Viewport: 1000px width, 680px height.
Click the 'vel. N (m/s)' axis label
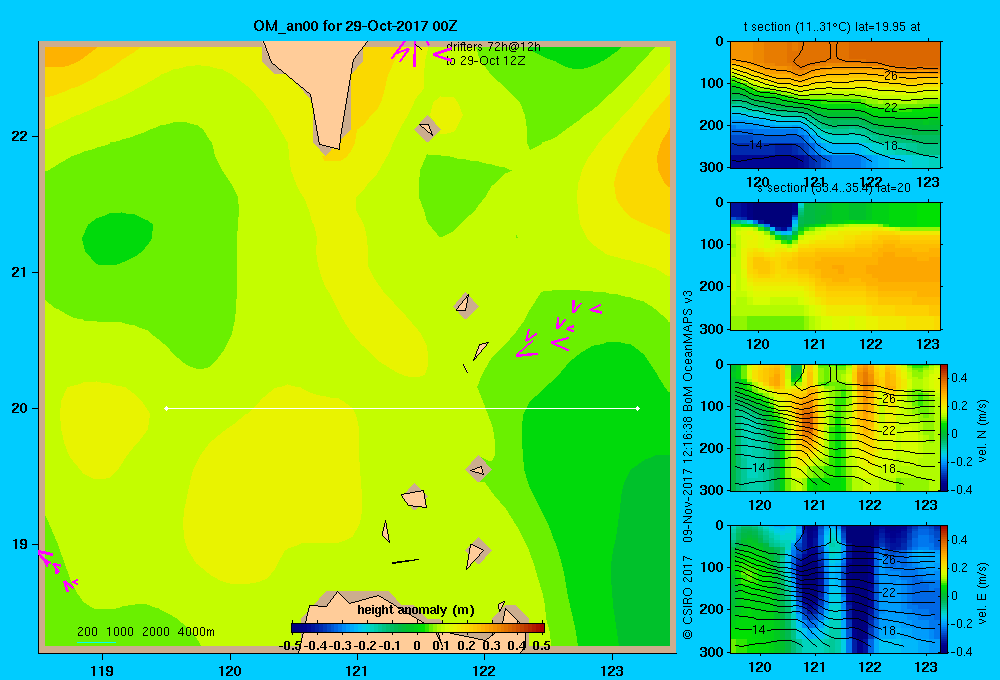pyautogui.click(x=983, y=431)
